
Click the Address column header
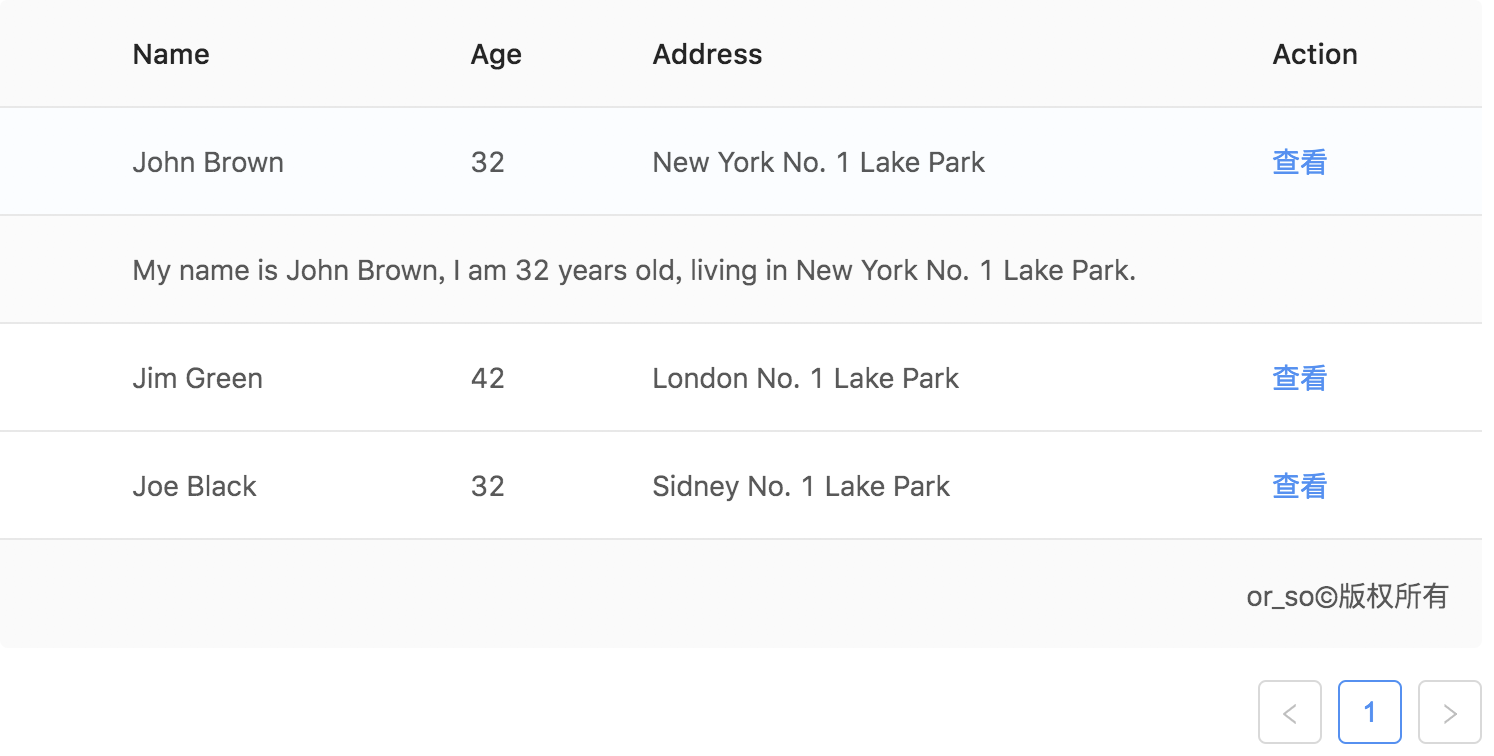coord(707,54)
